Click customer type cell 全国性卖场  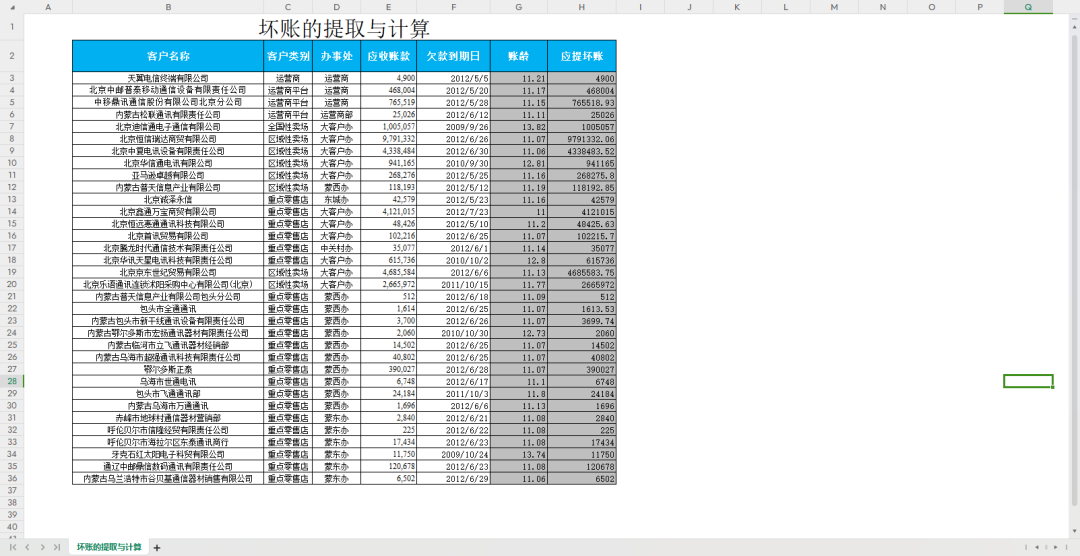288,127
